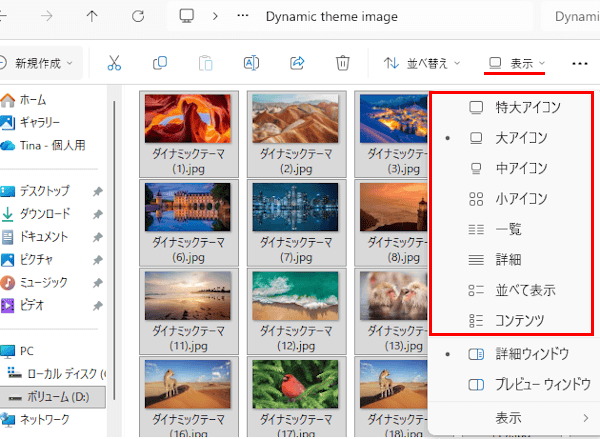Screen dimensions: 600x439
Task: Open ビデオ quick access folder
Action: tap(22, 305)
